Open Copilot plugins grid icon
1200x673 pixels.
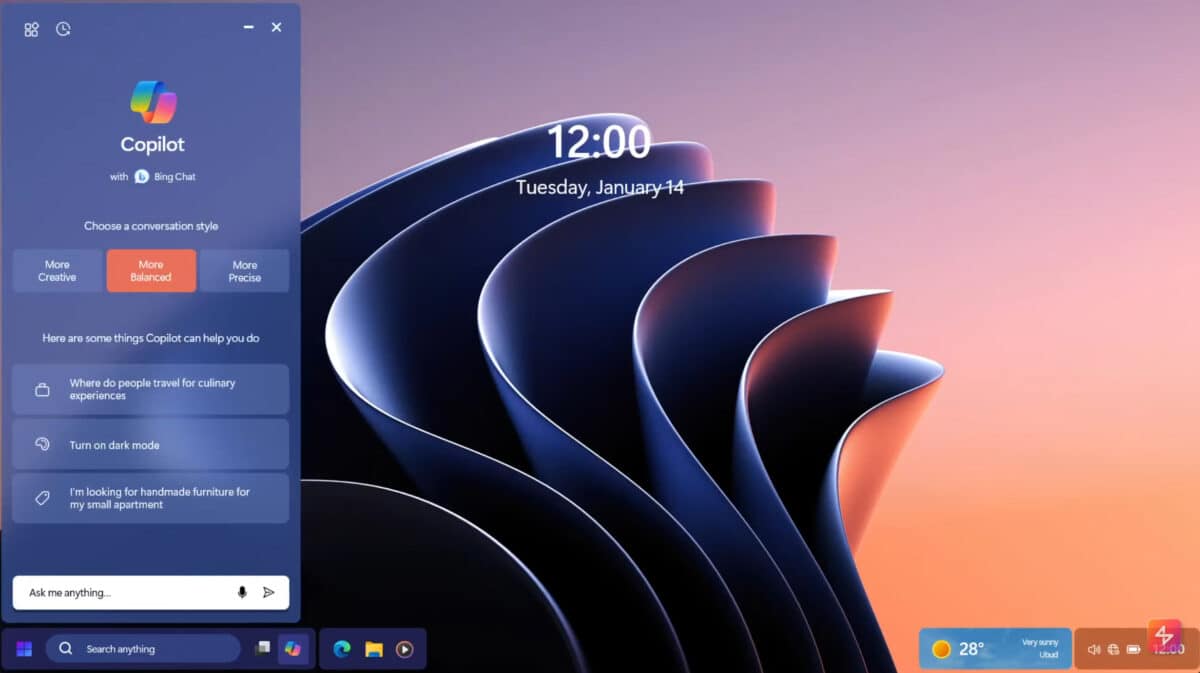click(x=31, y=28)
